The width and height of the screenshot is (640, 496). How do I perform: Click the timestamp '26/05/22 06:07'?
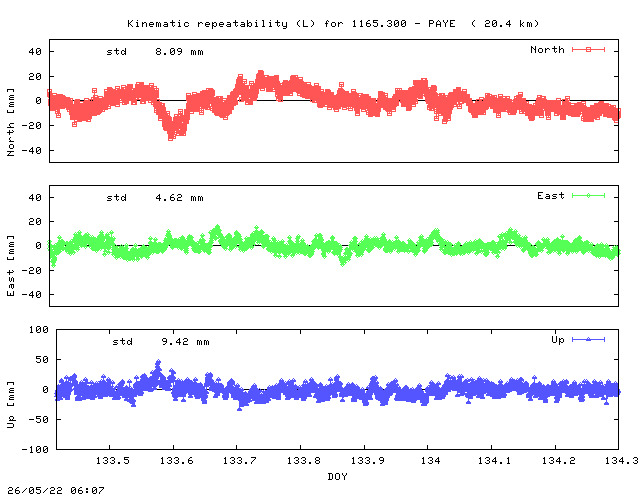pos(56,490)
